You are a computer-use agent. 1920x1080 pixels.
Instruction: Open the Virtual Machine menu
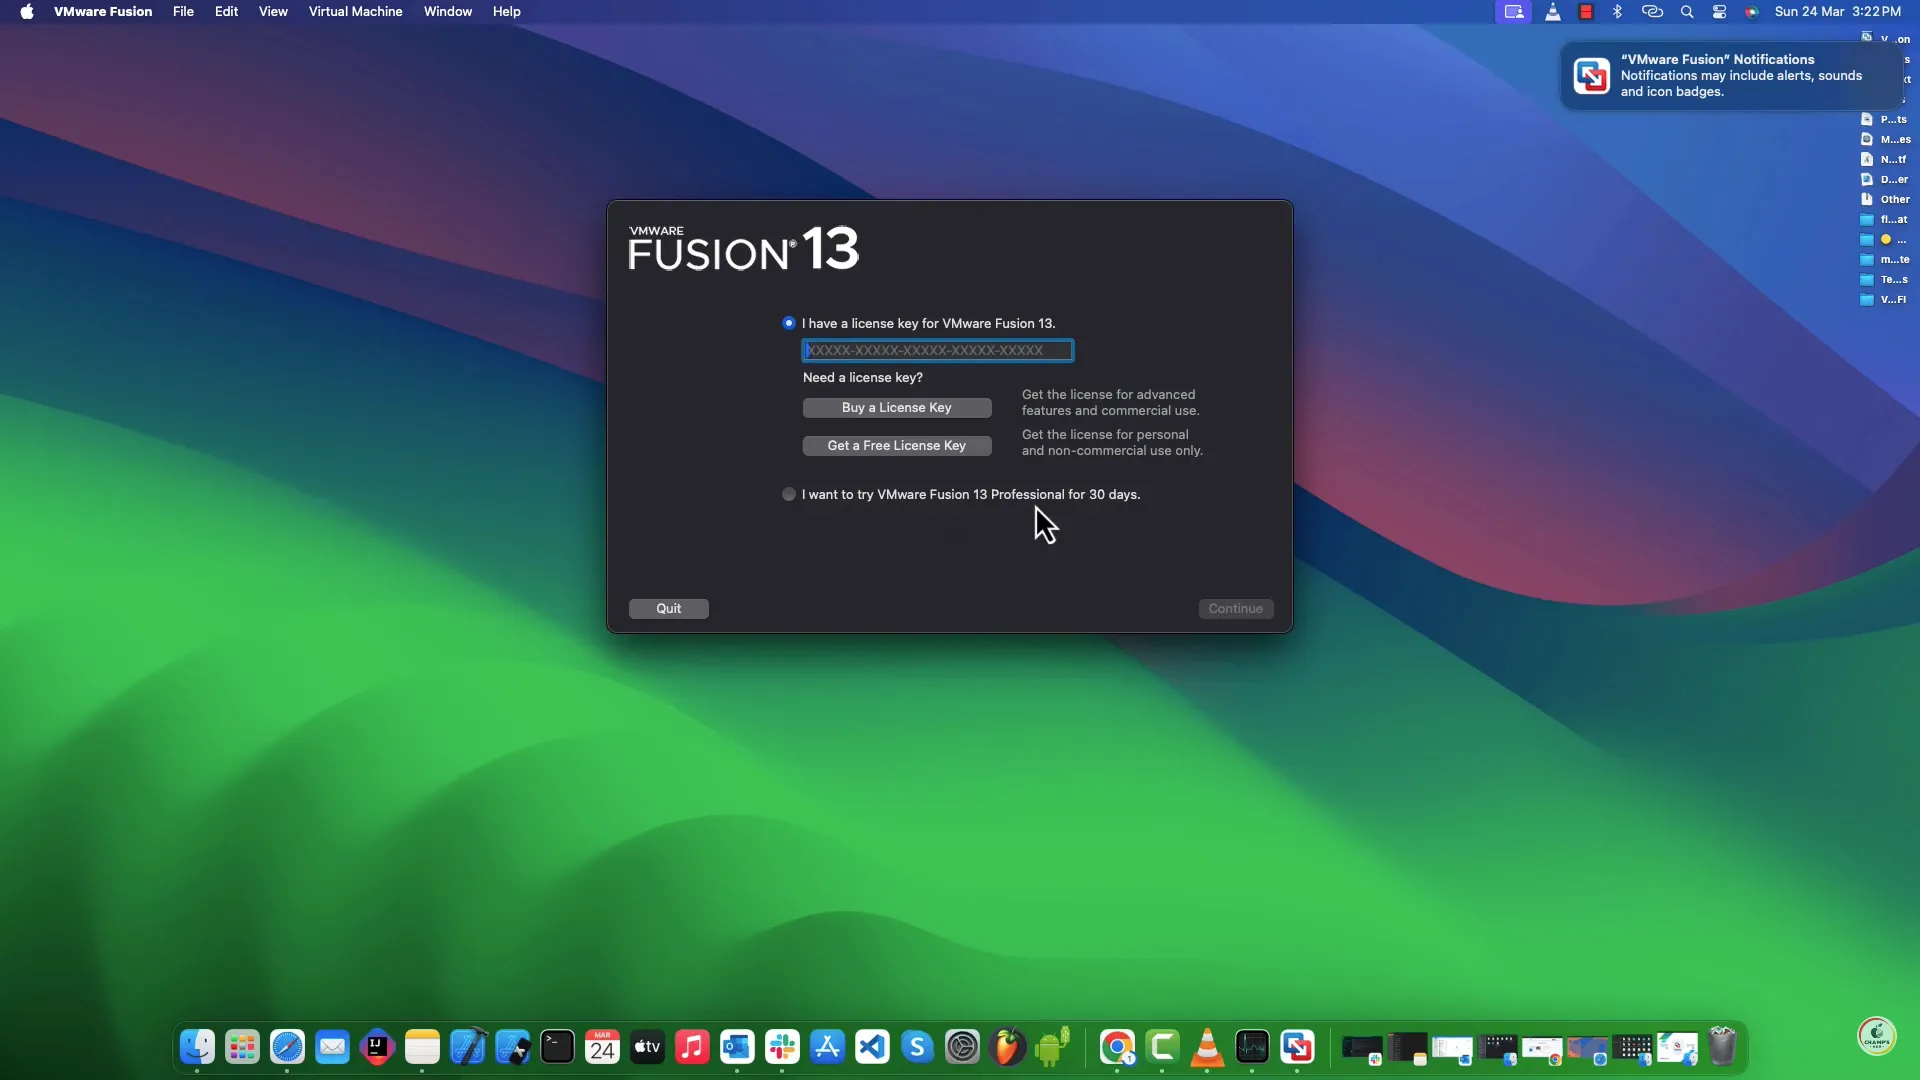355,12
